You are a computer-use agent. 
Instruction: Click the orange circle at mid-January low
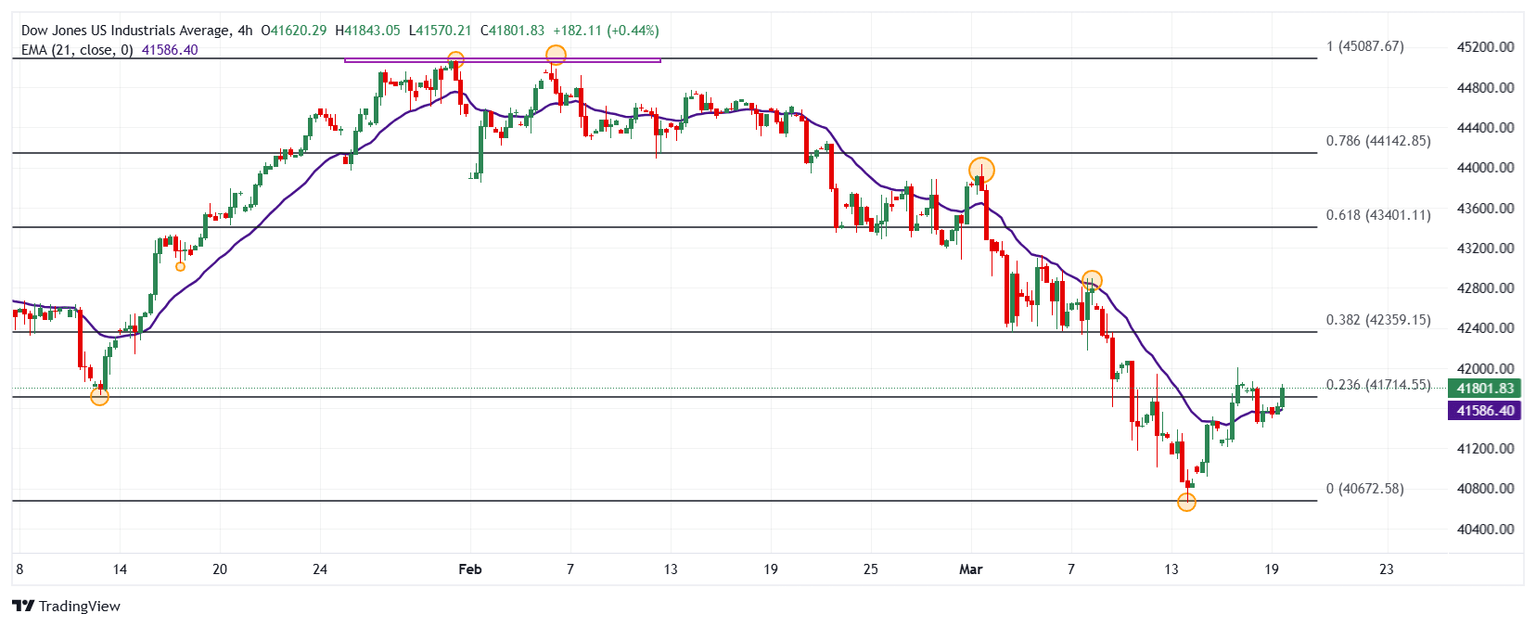pyautogui.click(x=99, y=397)
